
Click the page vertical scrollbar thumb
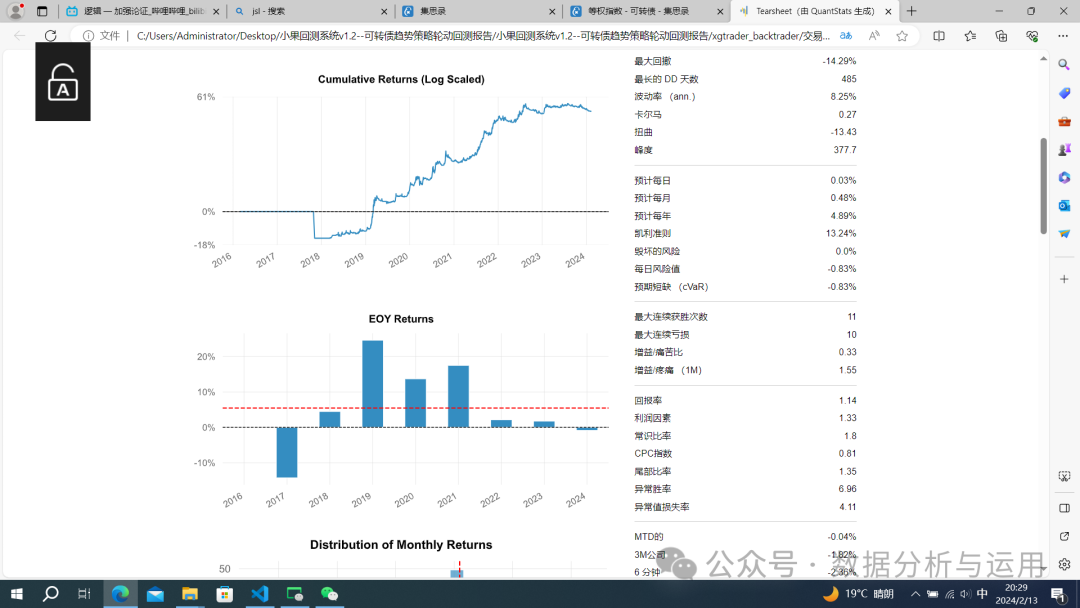point(1043,186)
